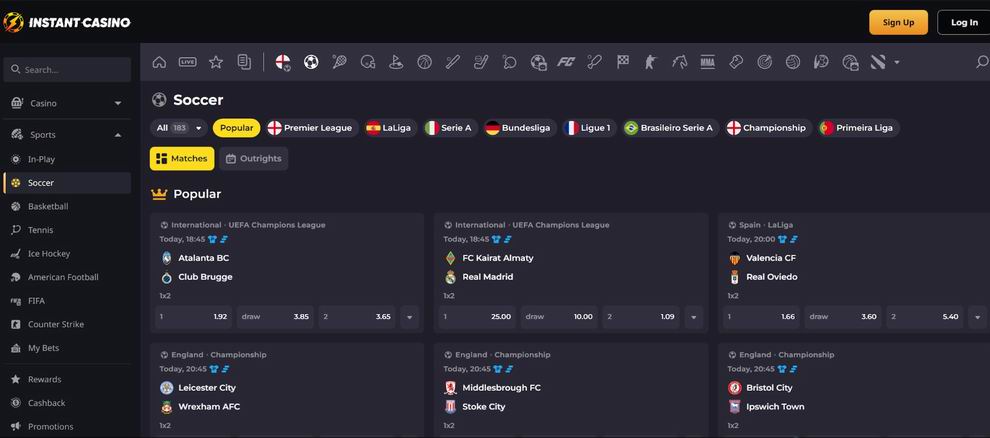Select the horse racing icon
990x438 pixels.
click(679, 62)
